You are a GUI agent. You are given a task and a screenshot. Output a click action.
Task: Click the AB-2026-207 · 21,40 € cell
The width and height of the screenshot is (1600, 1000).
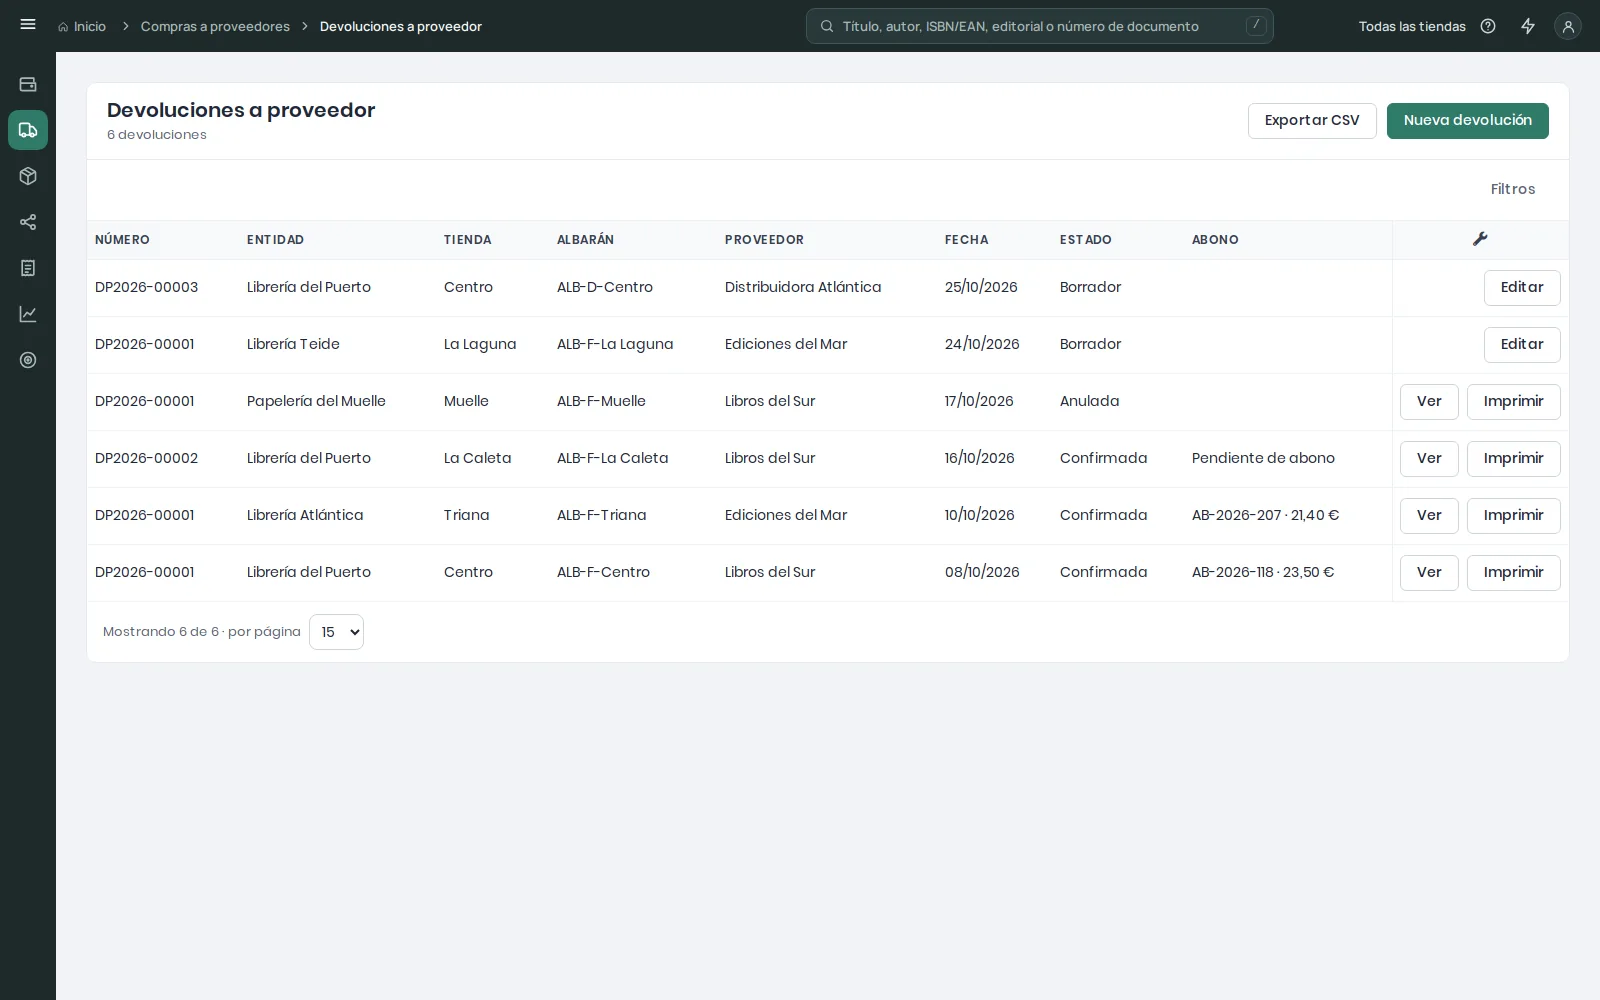tap(1265, 515)
